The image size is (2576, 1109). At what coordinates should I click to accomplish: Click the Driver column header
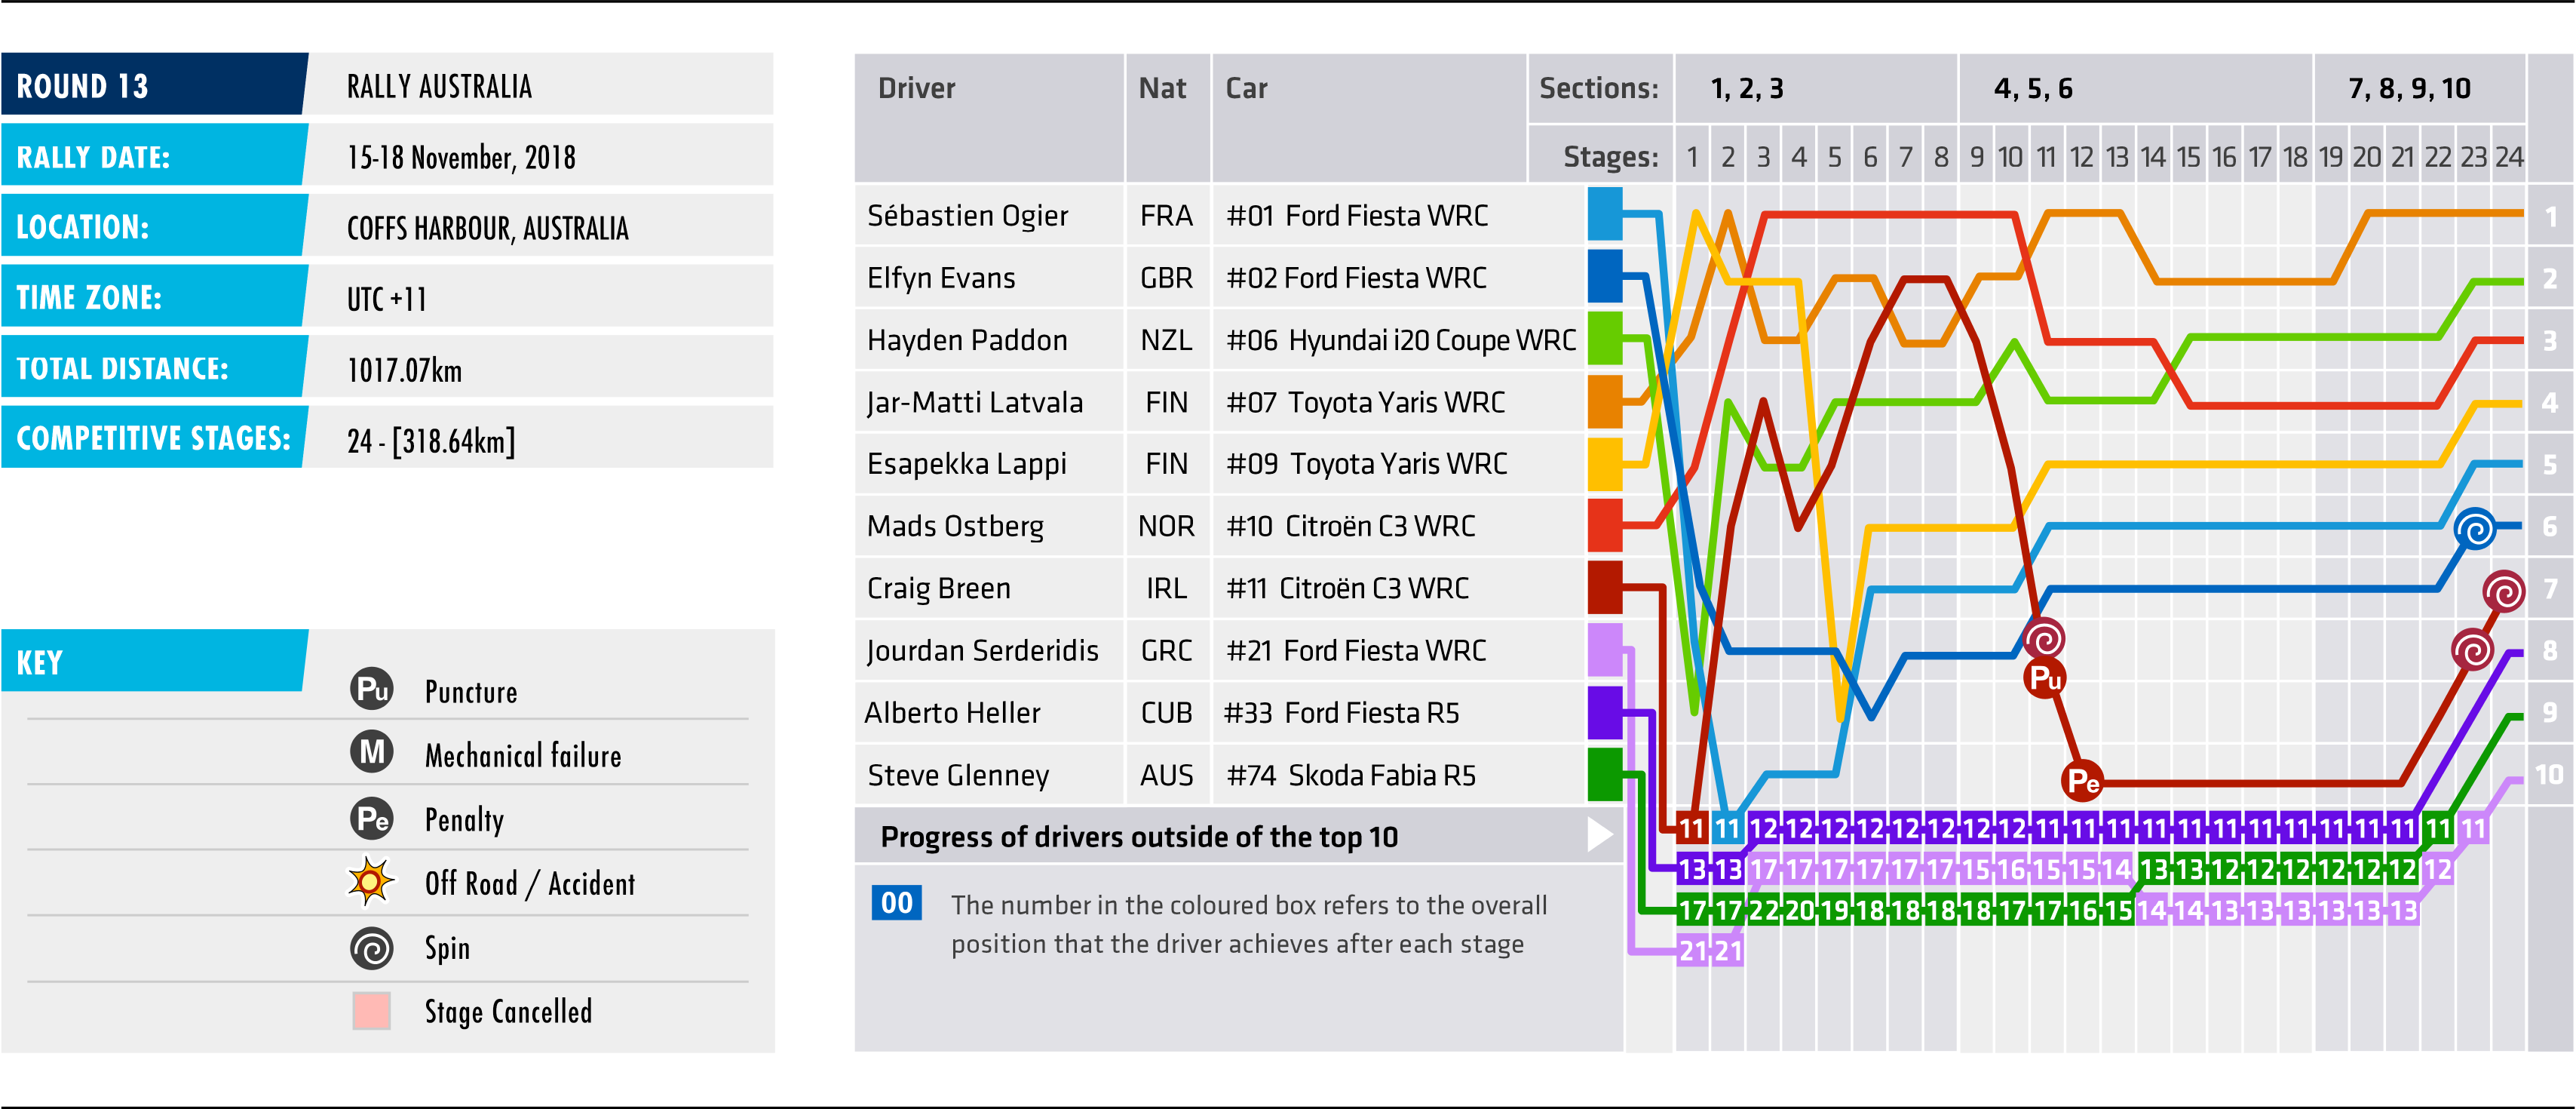point(916,88)
